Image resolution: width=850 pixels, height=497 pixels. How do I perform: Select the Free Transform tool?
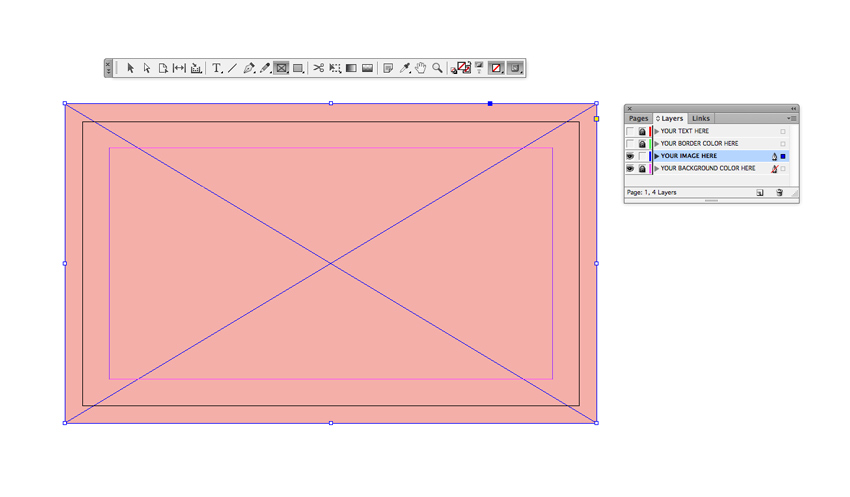(x=335, y=68)
